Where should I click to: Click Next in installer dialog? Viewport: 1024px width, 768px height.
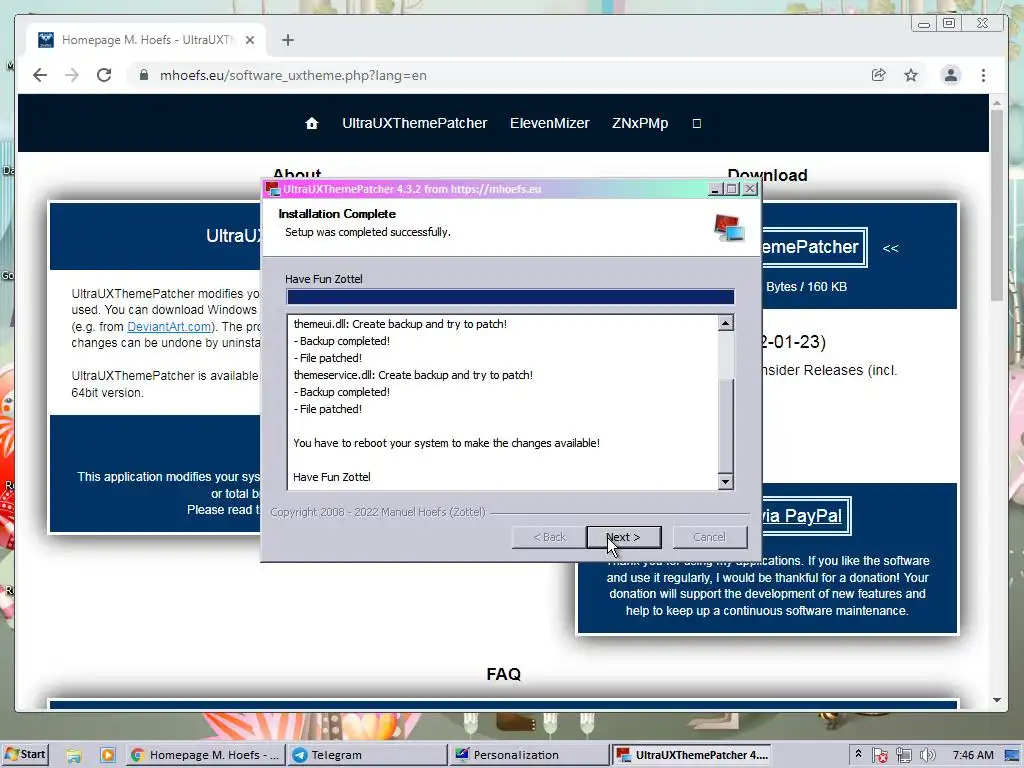(x=624, y=537)
